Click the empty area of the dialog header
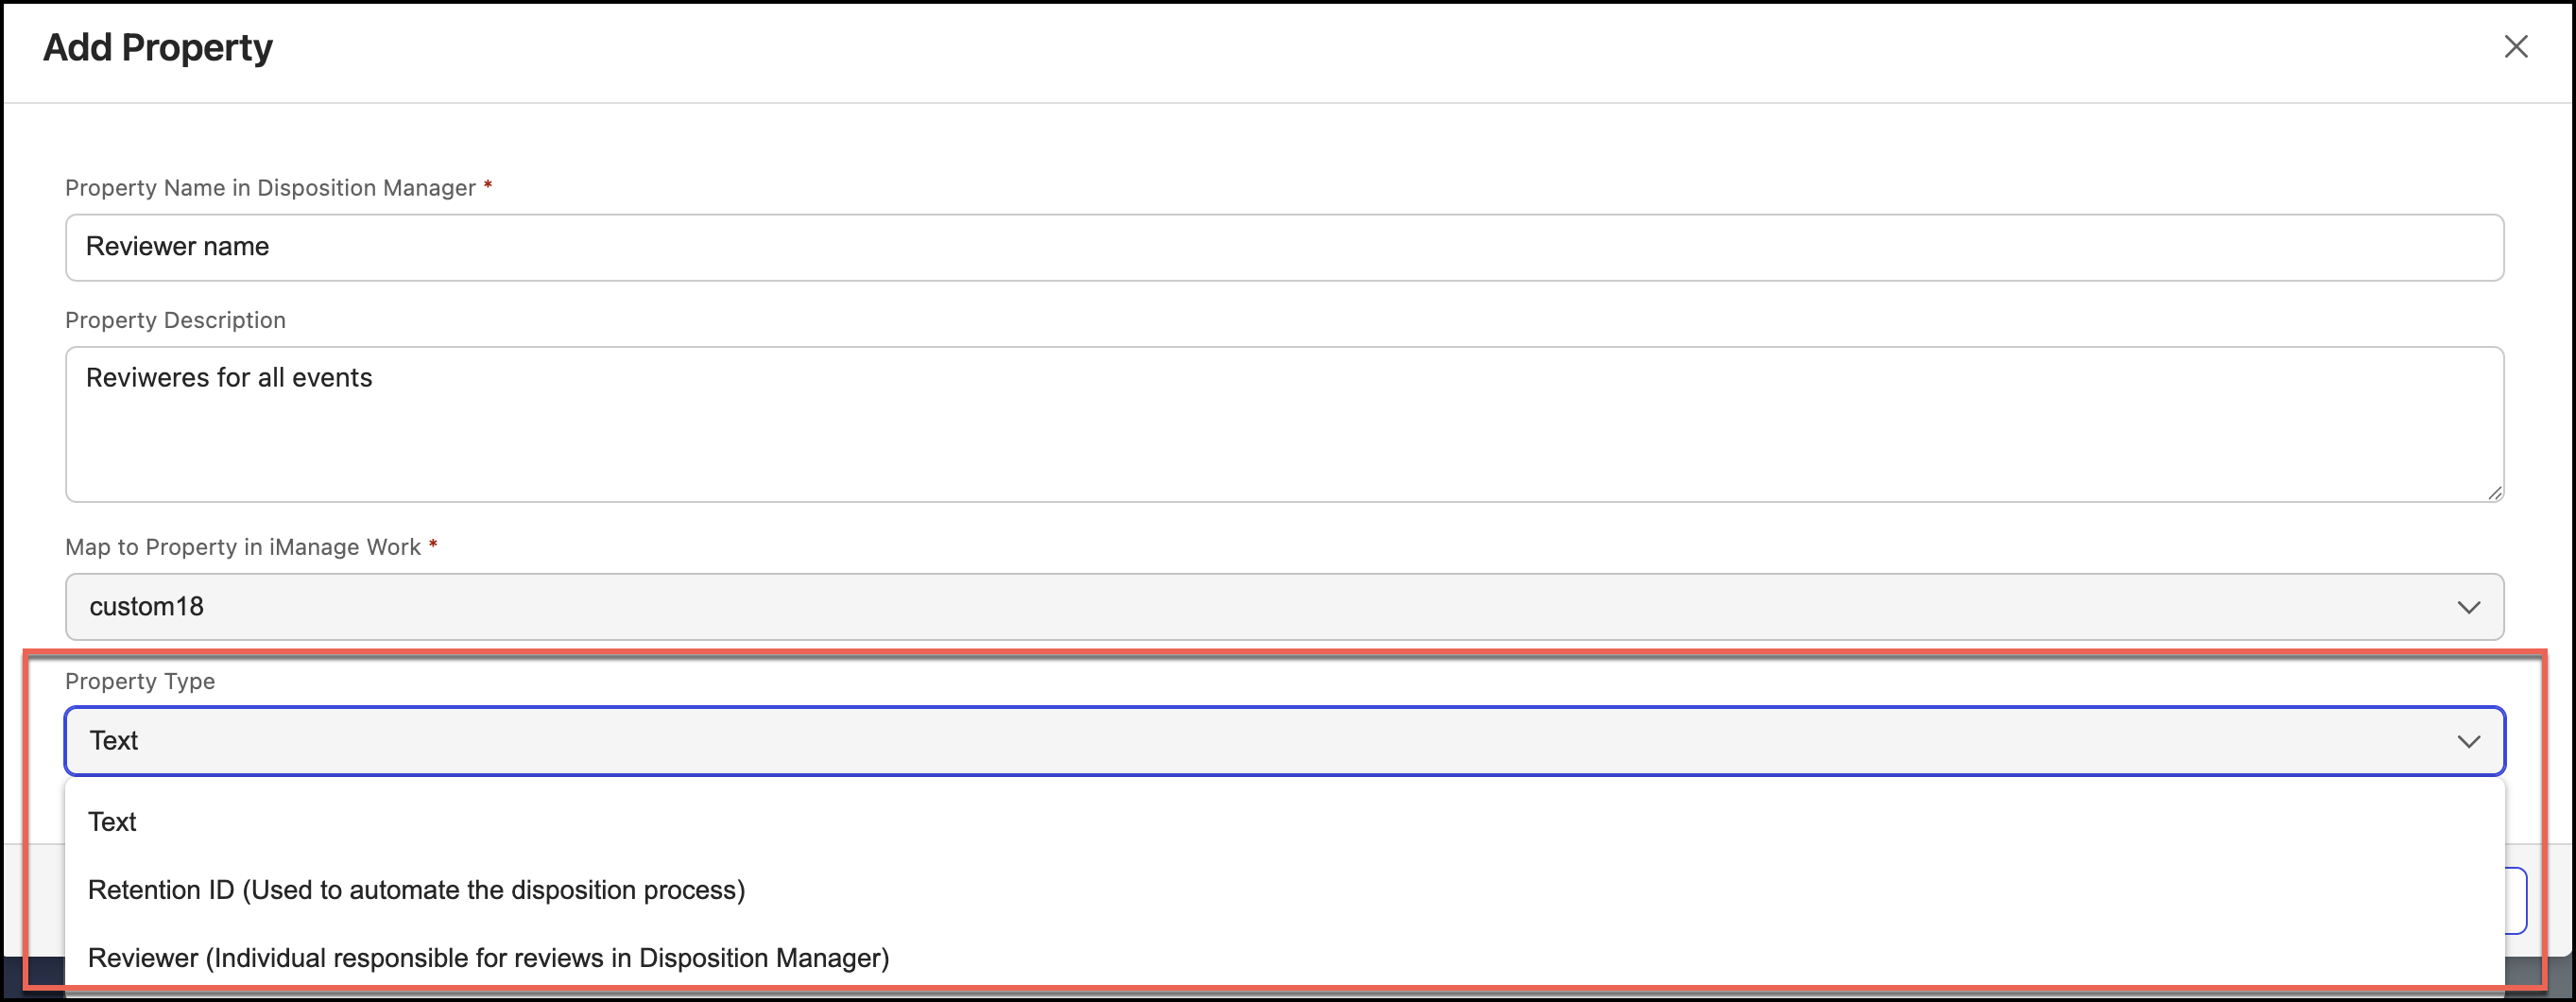2576x1002 pixels. [x=1300, y=50]
